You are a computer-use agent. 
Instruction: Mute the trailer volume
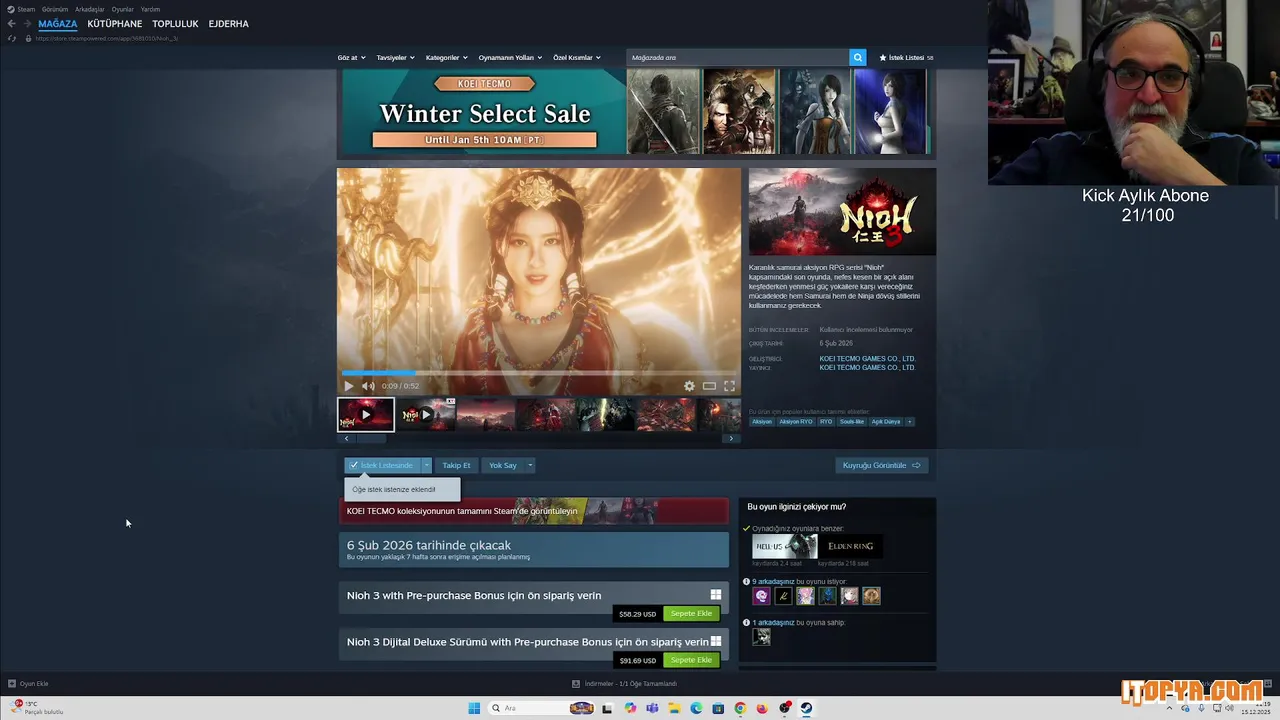coord(368,386)
